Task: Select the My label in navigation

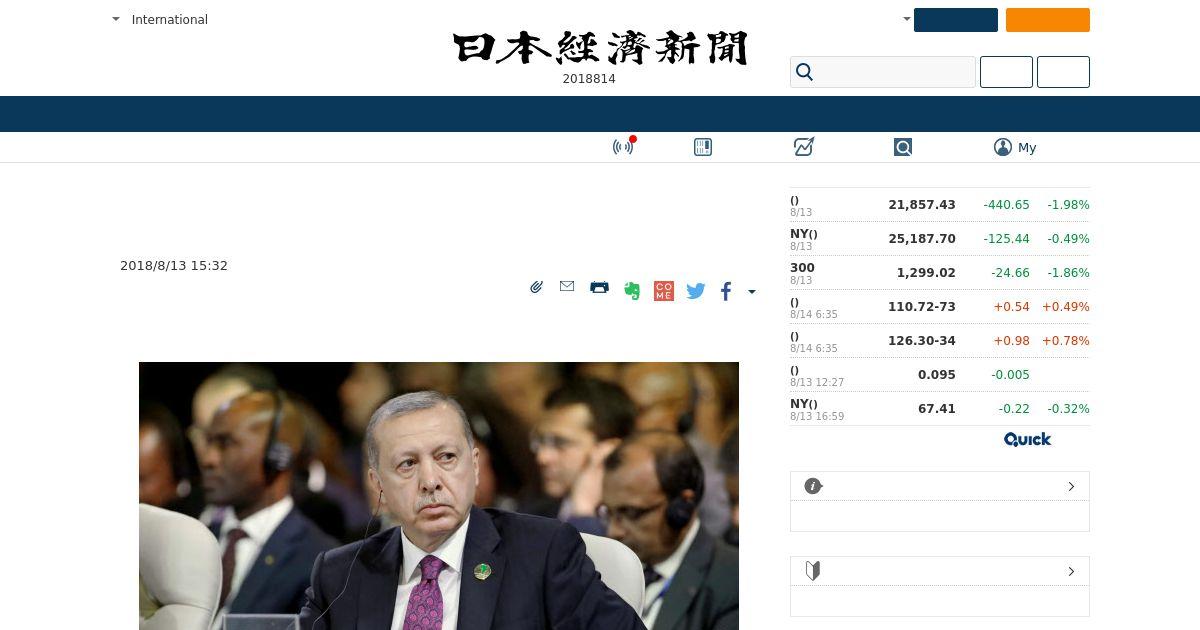Action: (x=1027, y=147)
